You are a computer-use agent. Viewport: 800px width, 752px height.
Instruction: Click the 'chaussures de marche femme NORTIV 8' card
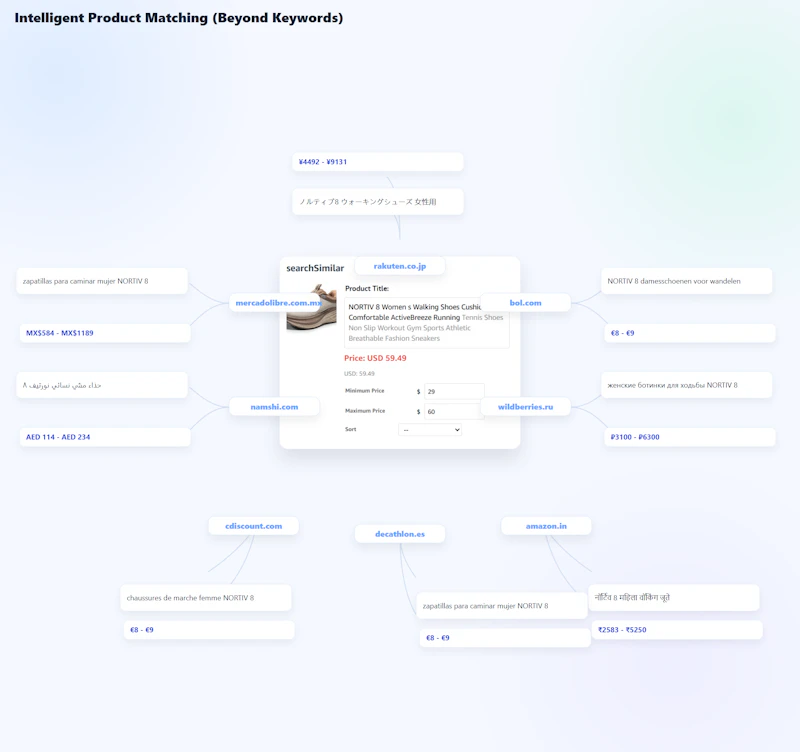206,598
